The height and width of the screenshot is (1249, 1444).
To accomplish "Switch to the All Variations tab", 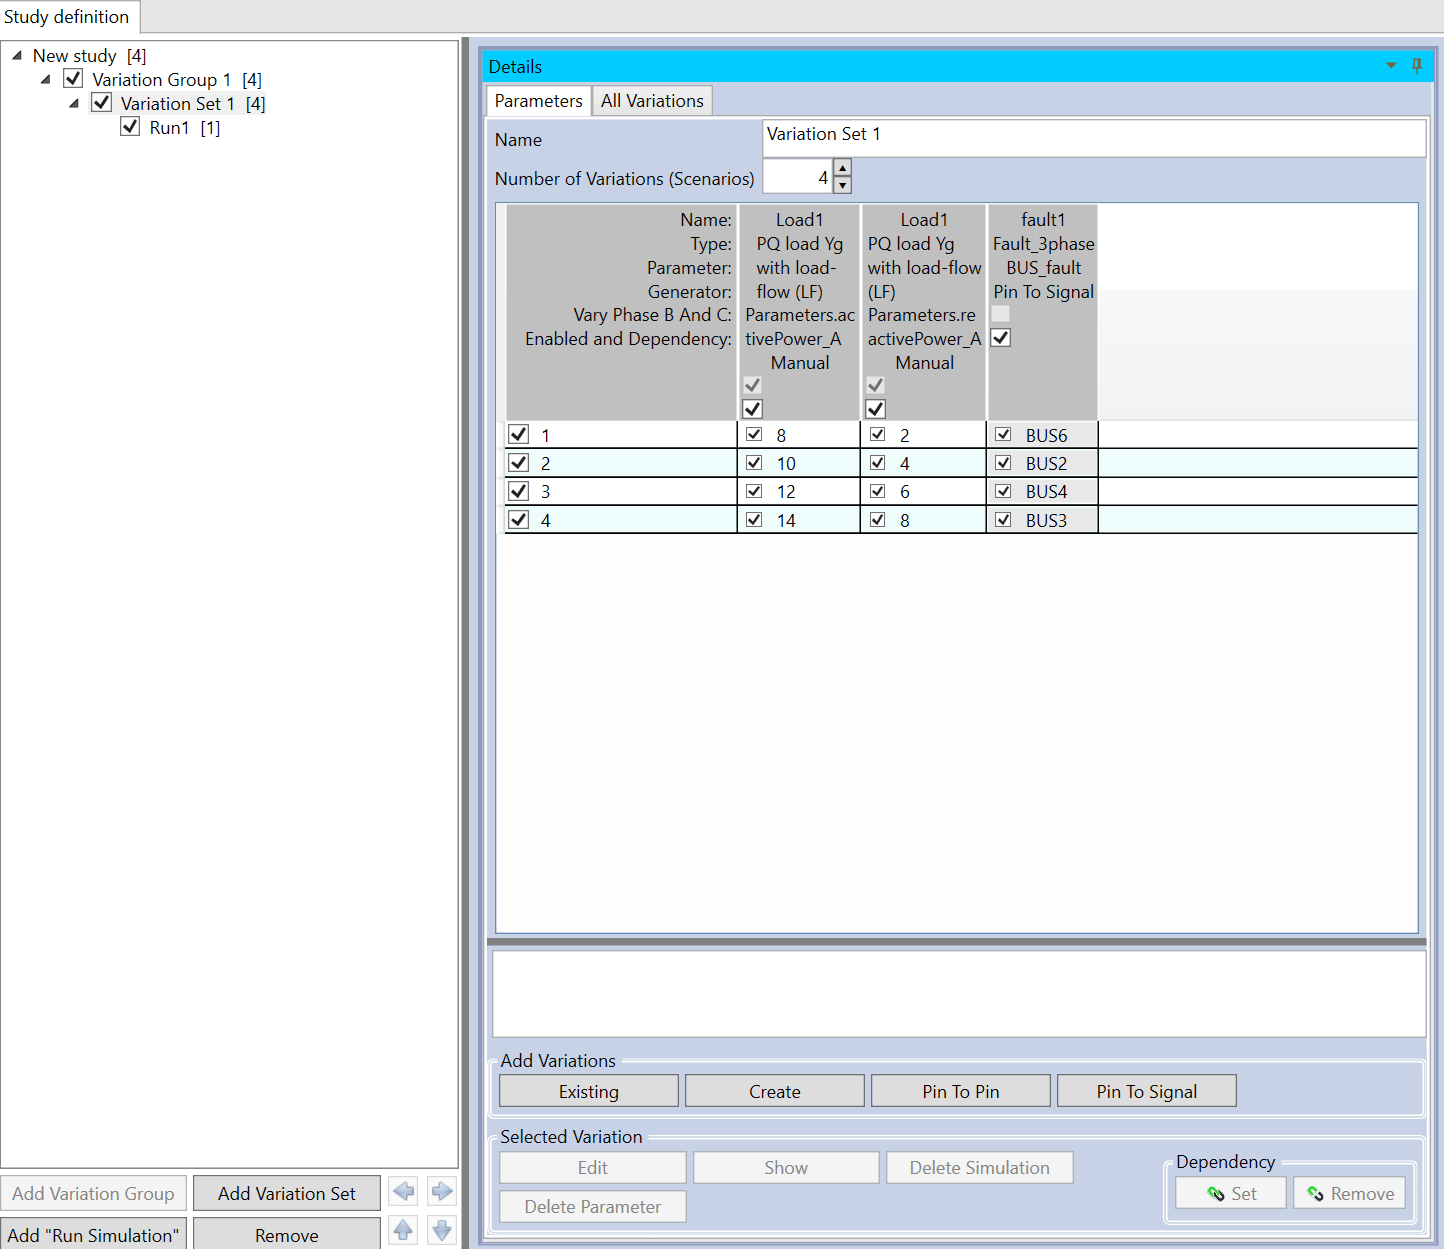I will pos(652,101).
